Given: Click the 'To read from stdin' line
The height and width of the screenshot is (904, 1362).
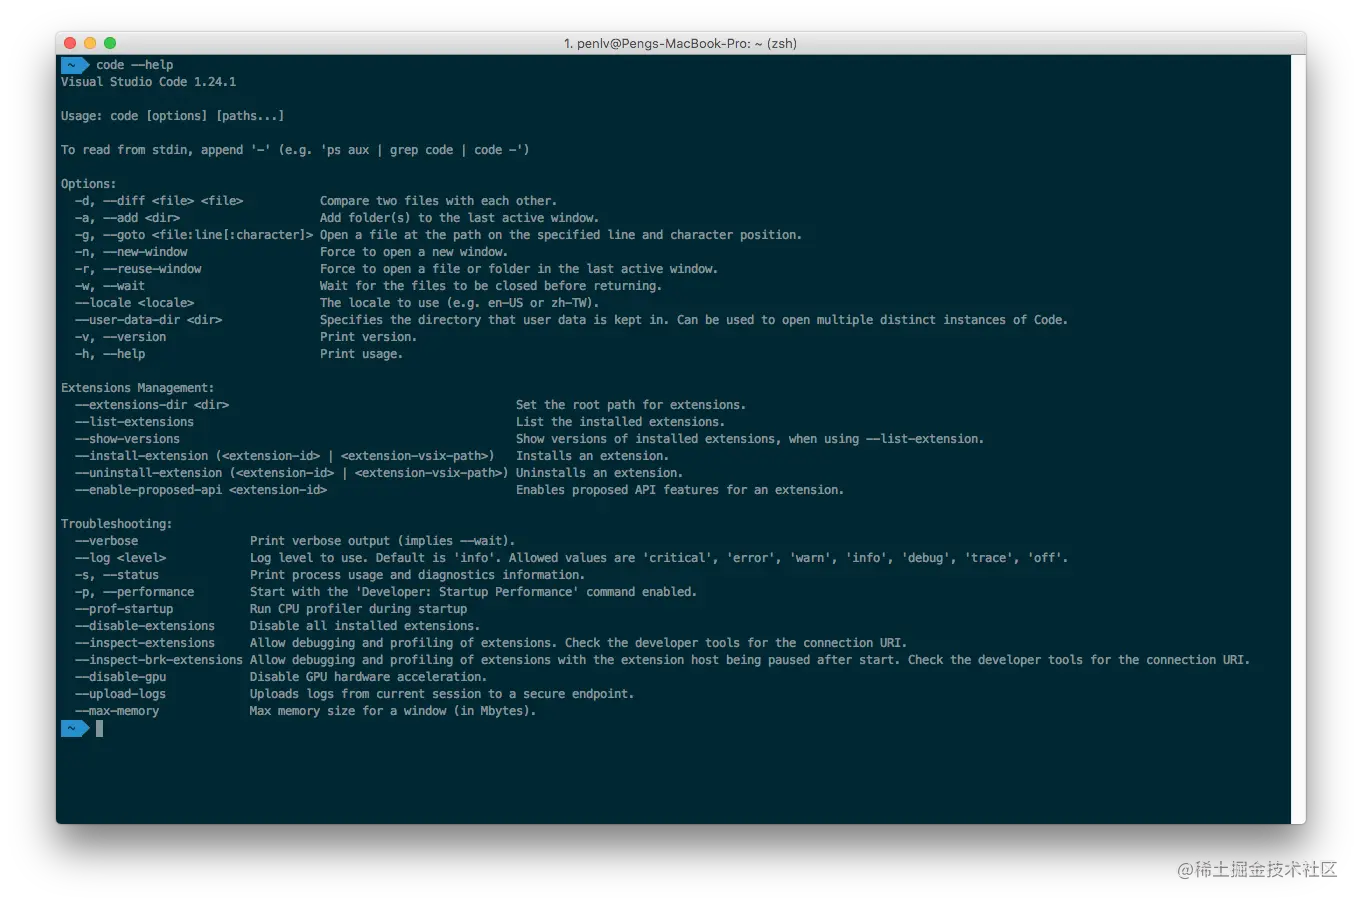Looking at the screenshot, I should [295, 150].
